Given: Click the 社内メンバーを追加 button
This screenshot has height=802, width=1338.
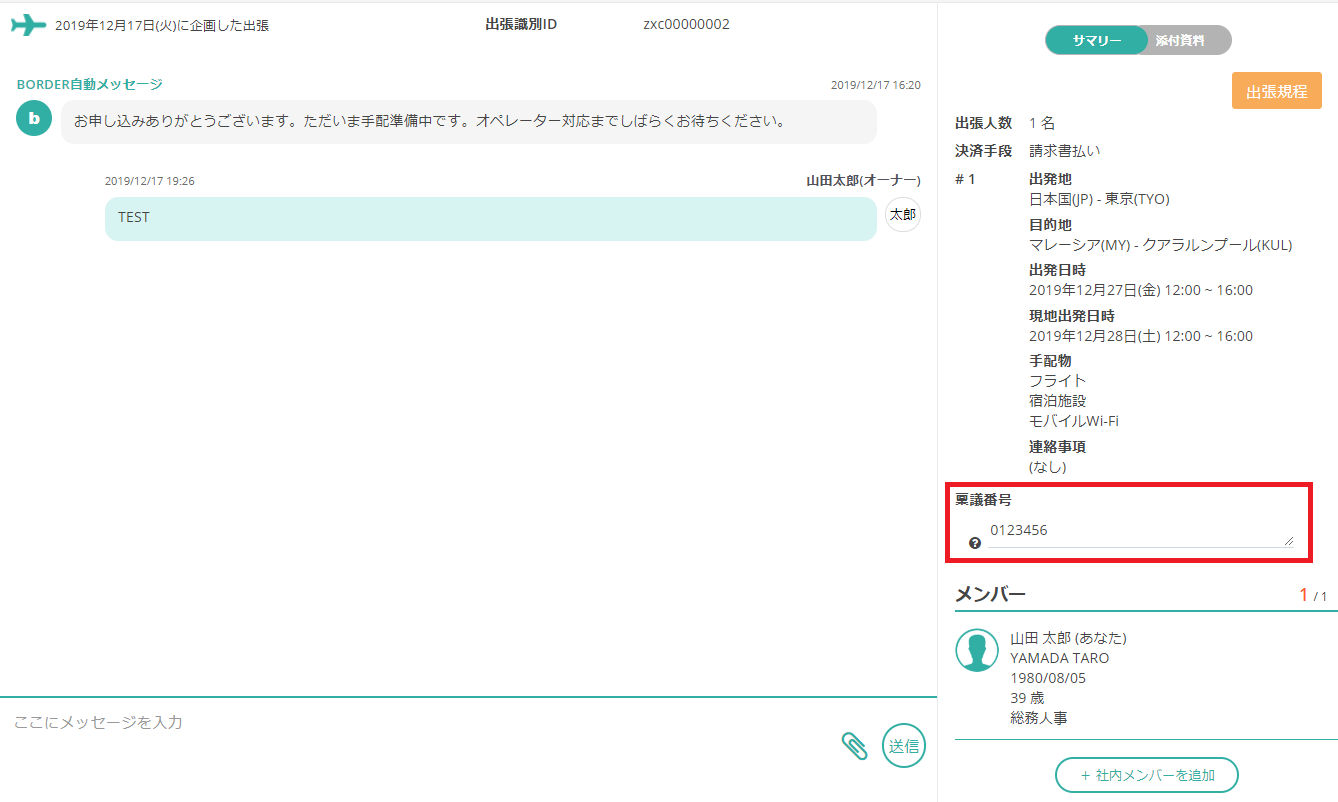Looking at the screenshot, I should [1146, 775].
